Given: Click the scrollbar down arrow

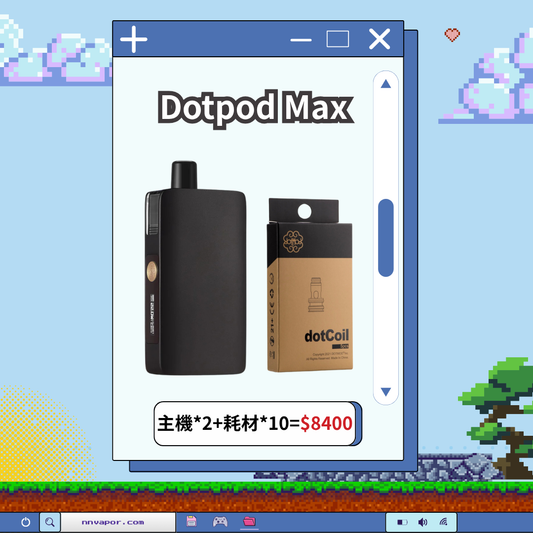Looking at the screenshot, I should tap(386, 392).
